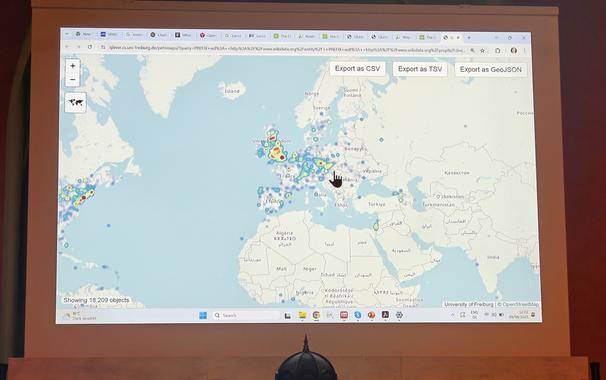Image resolution: width=606 pixels, height=380 pixels.
Task: Switch to the tab with red round favicon
Action: (208, 35)
